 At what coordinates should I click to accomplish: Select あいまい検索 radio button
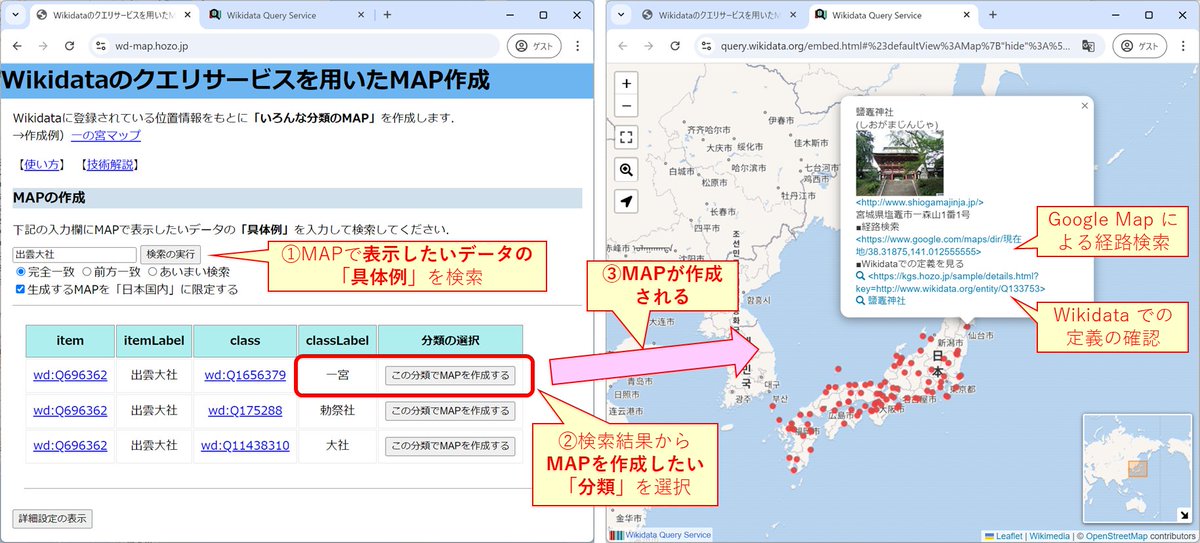click(x=153, y=272)
